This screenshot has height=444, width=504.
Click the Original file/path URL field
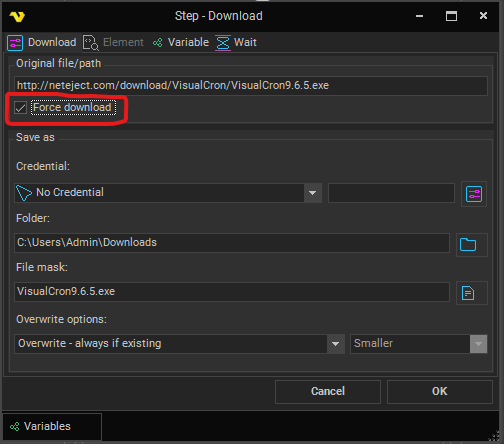[251, 85]
